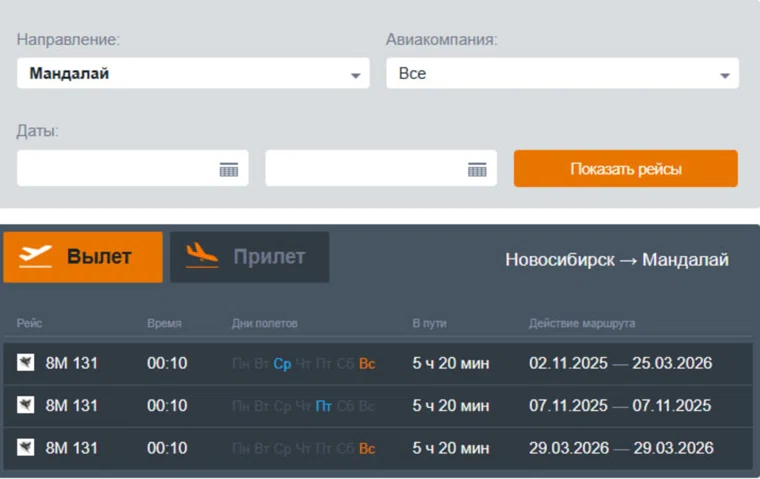This screenshot has height=479, width=760.
Task: Click the departing plane icon on Вылет
Action: (x=35, y=257)
